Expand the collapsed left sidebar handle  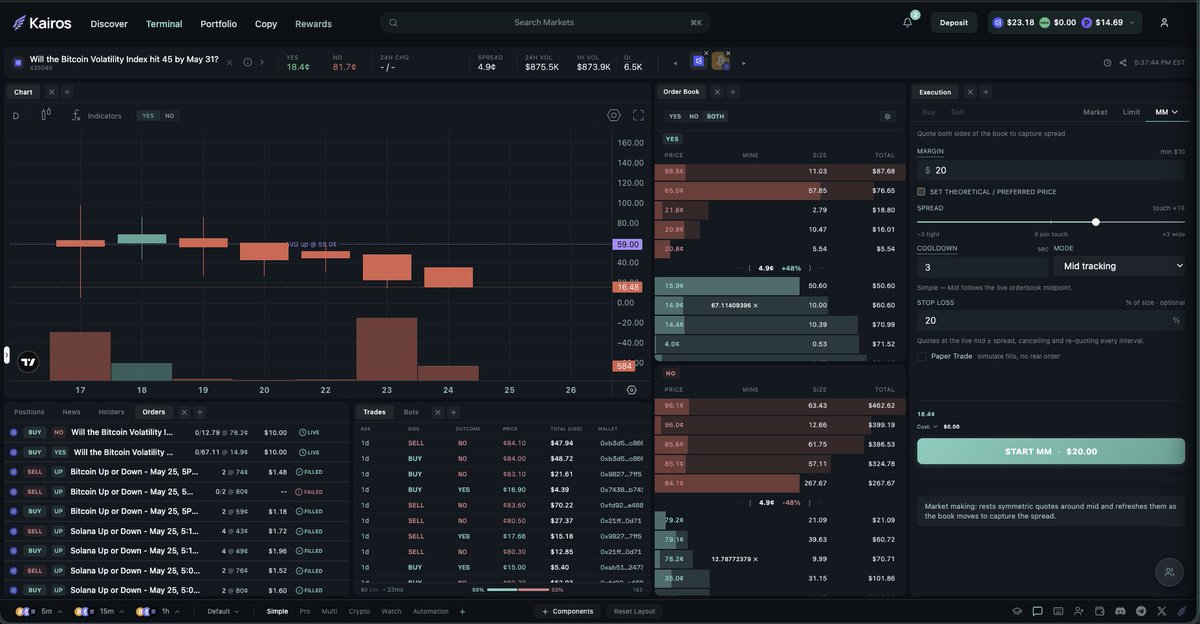click(x=6, y=355)
